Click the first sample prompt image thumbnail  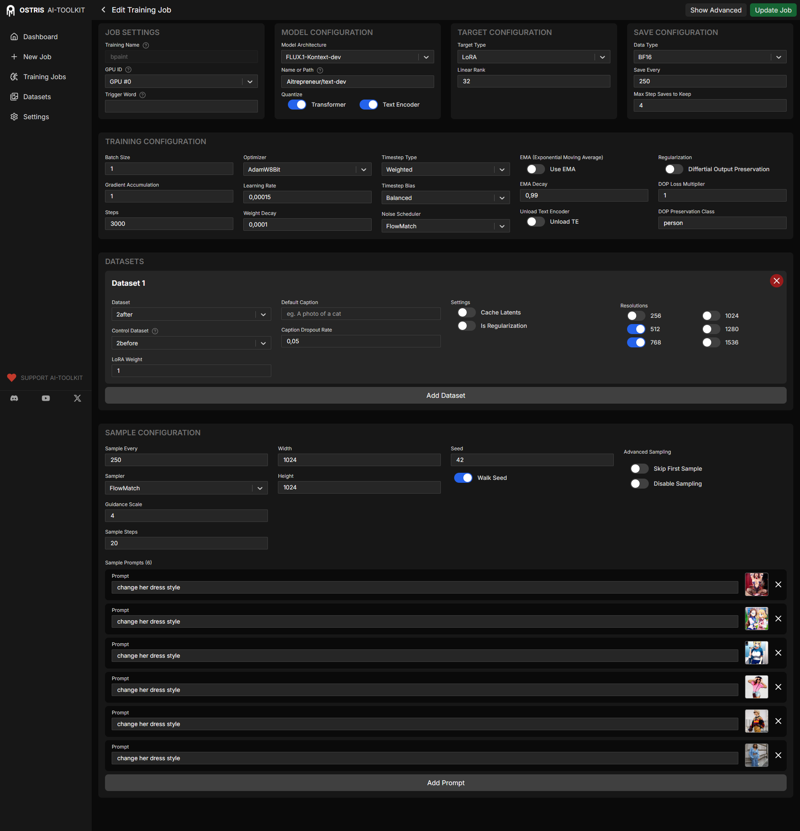tap(756, 585)
